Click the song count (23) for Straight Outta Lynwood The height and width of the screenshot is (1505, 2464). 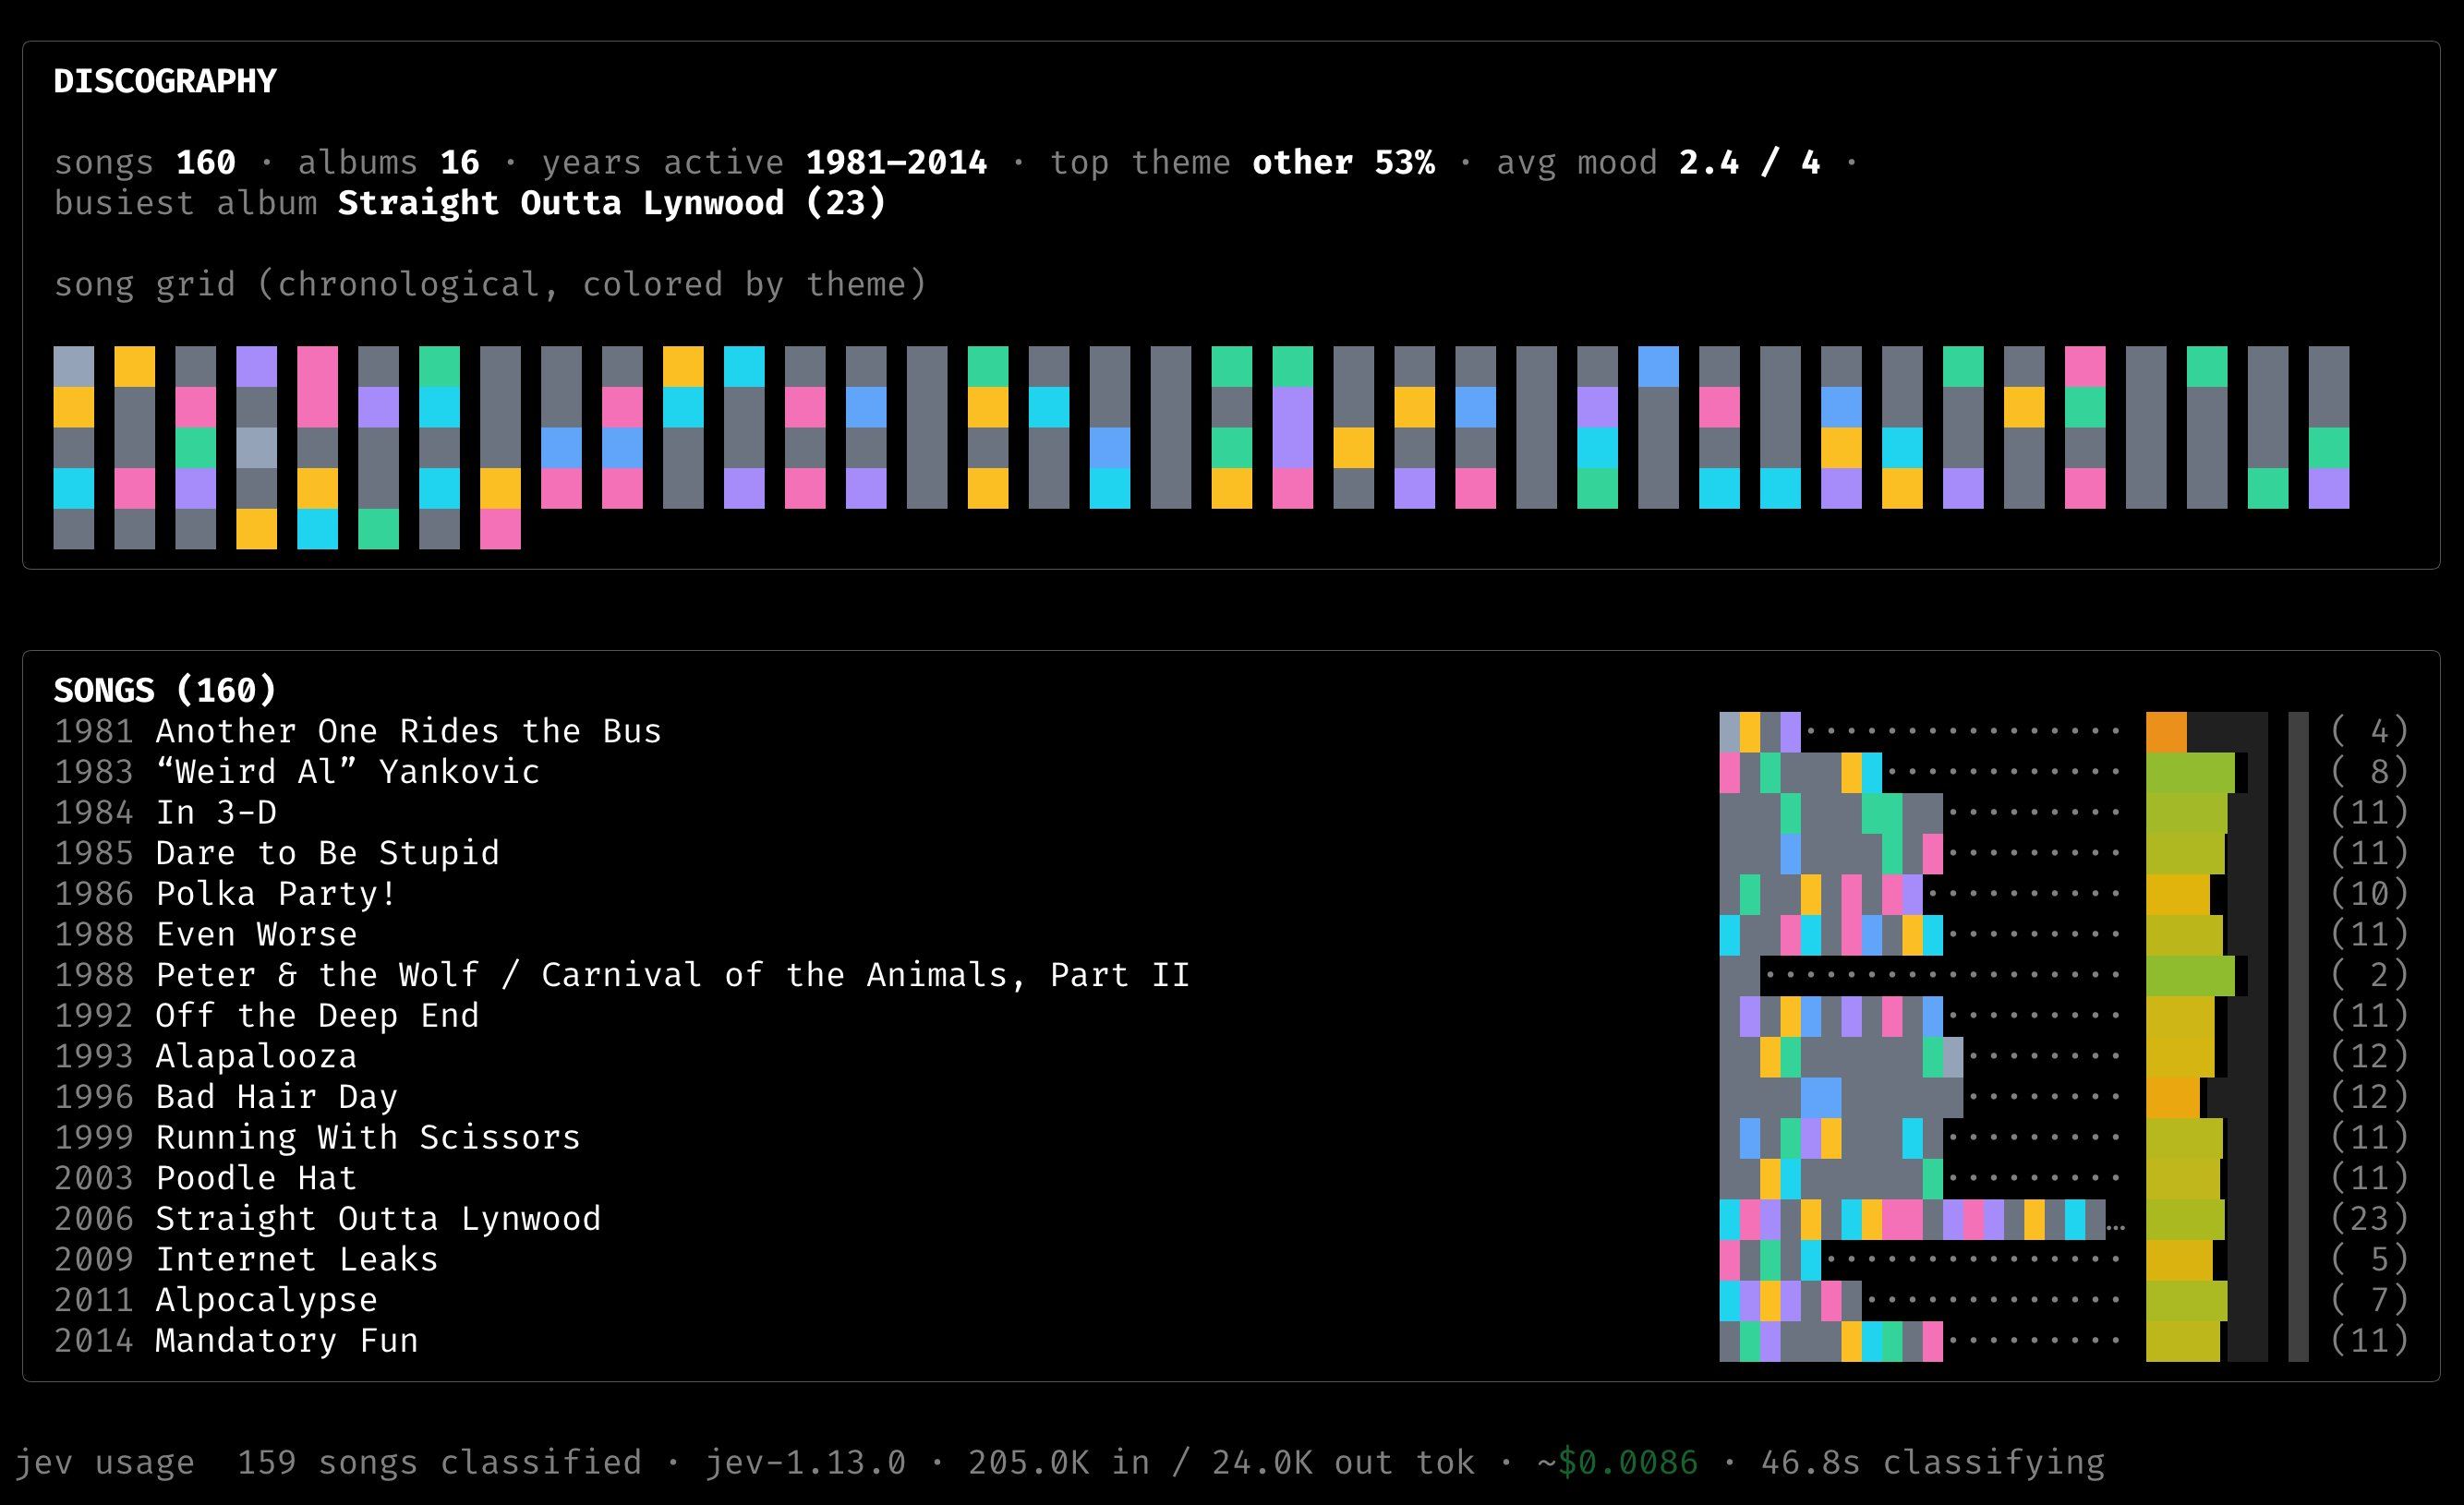pyautogui.click(x=2369, y=1219)
